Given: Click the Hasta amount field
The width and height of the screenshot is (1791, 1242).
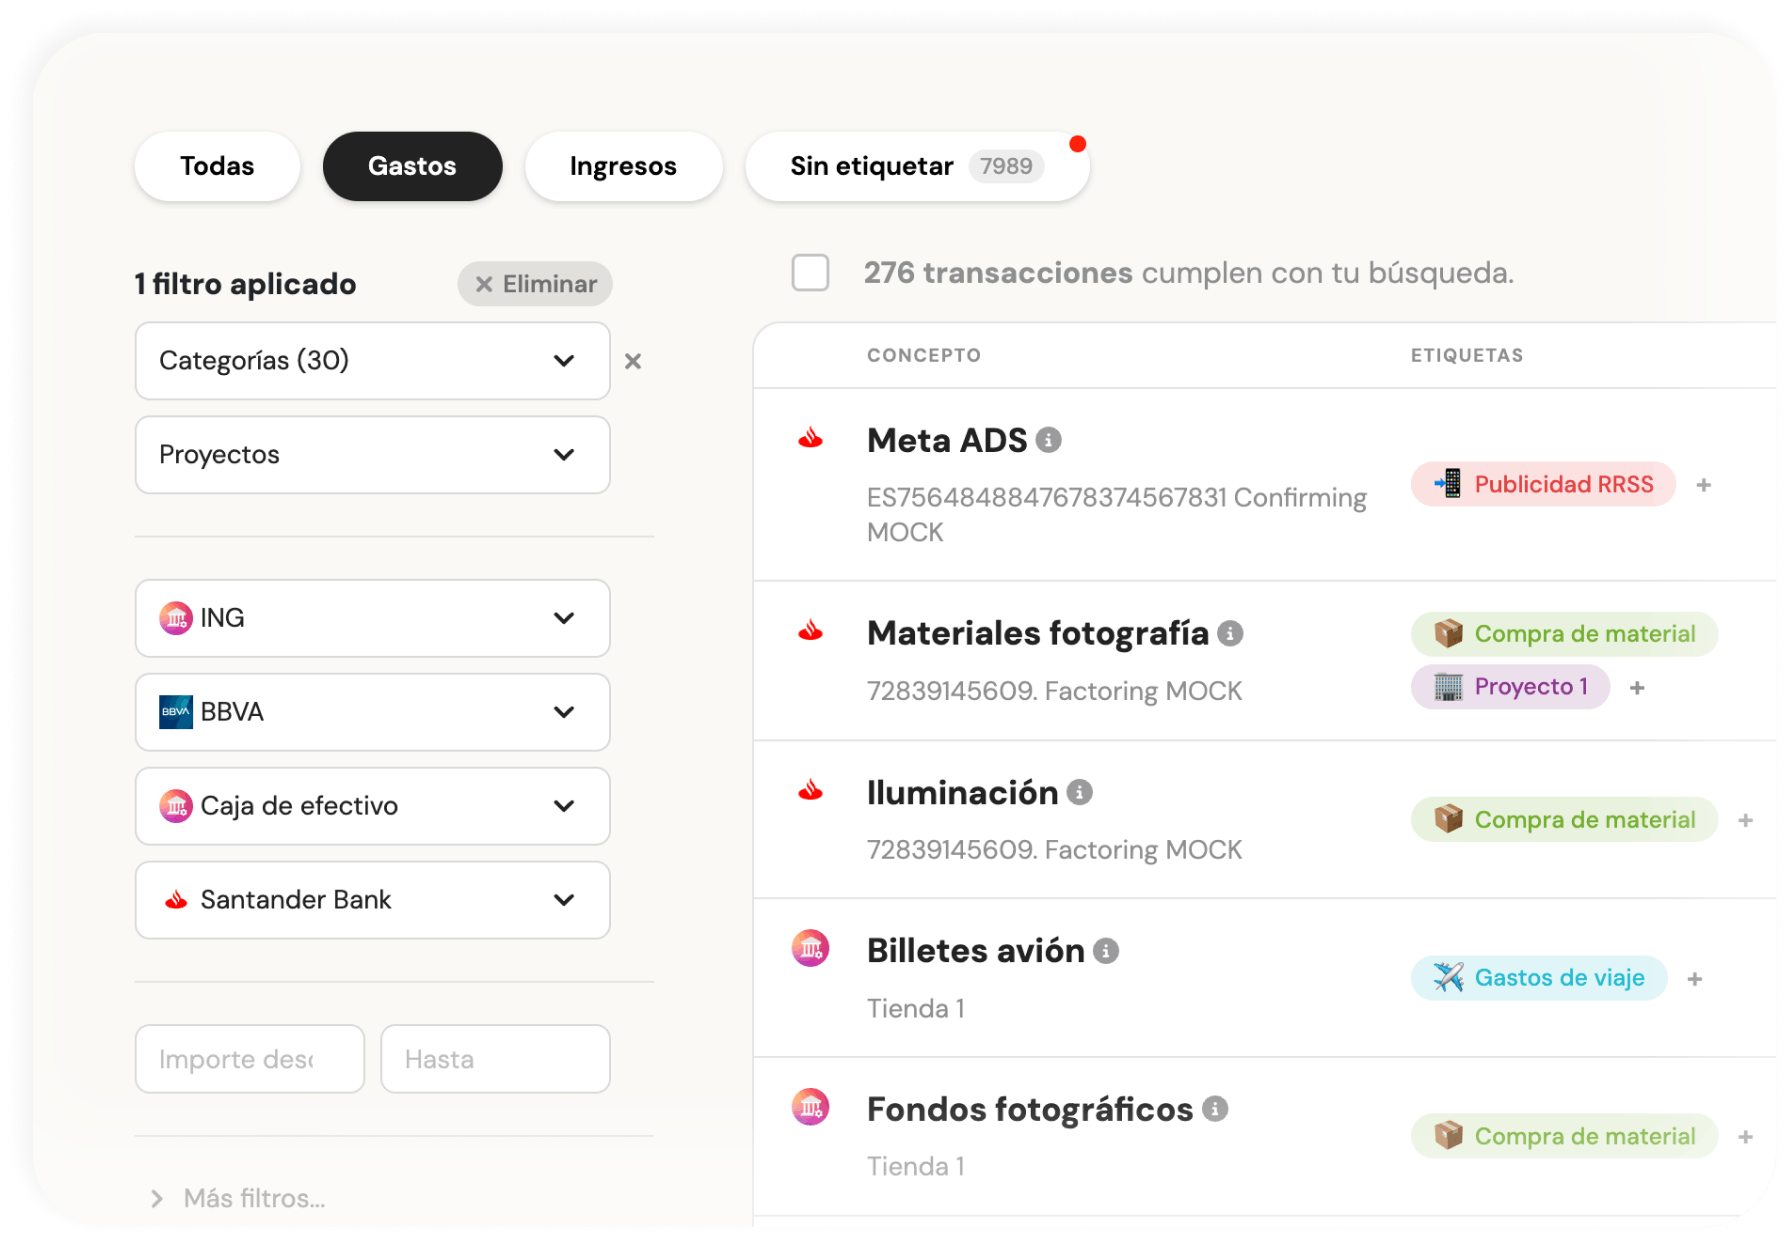Looking at the screenshot, I should pos(495,1059).
